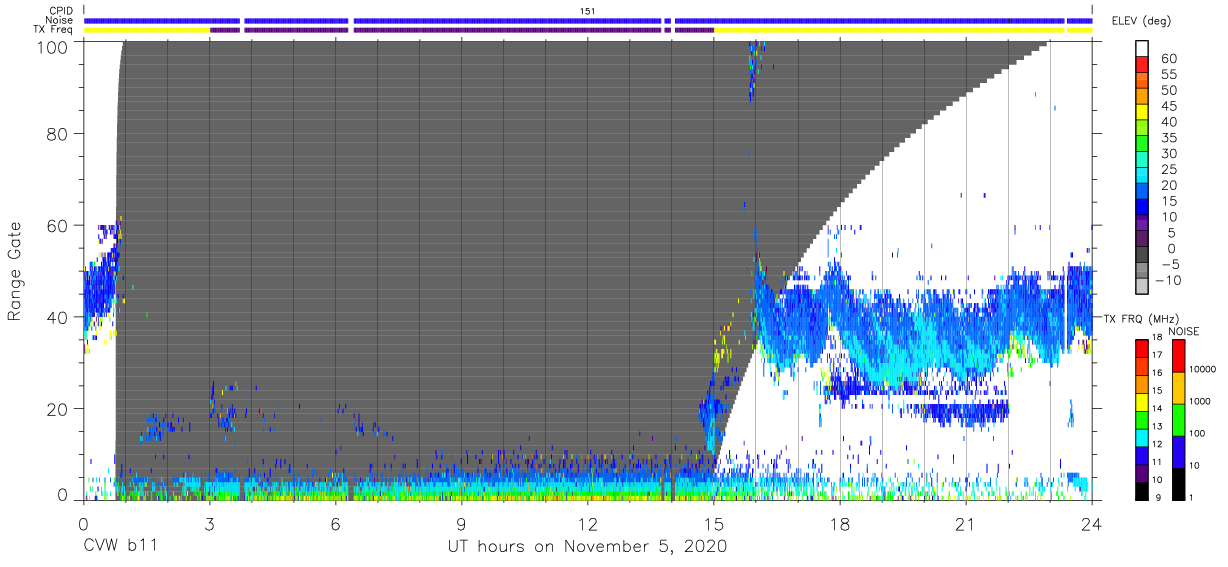Click elevation colorbar label 55
This screenshot has height=567, width=1228.
pyautogui.click(x=1171, y=75)
